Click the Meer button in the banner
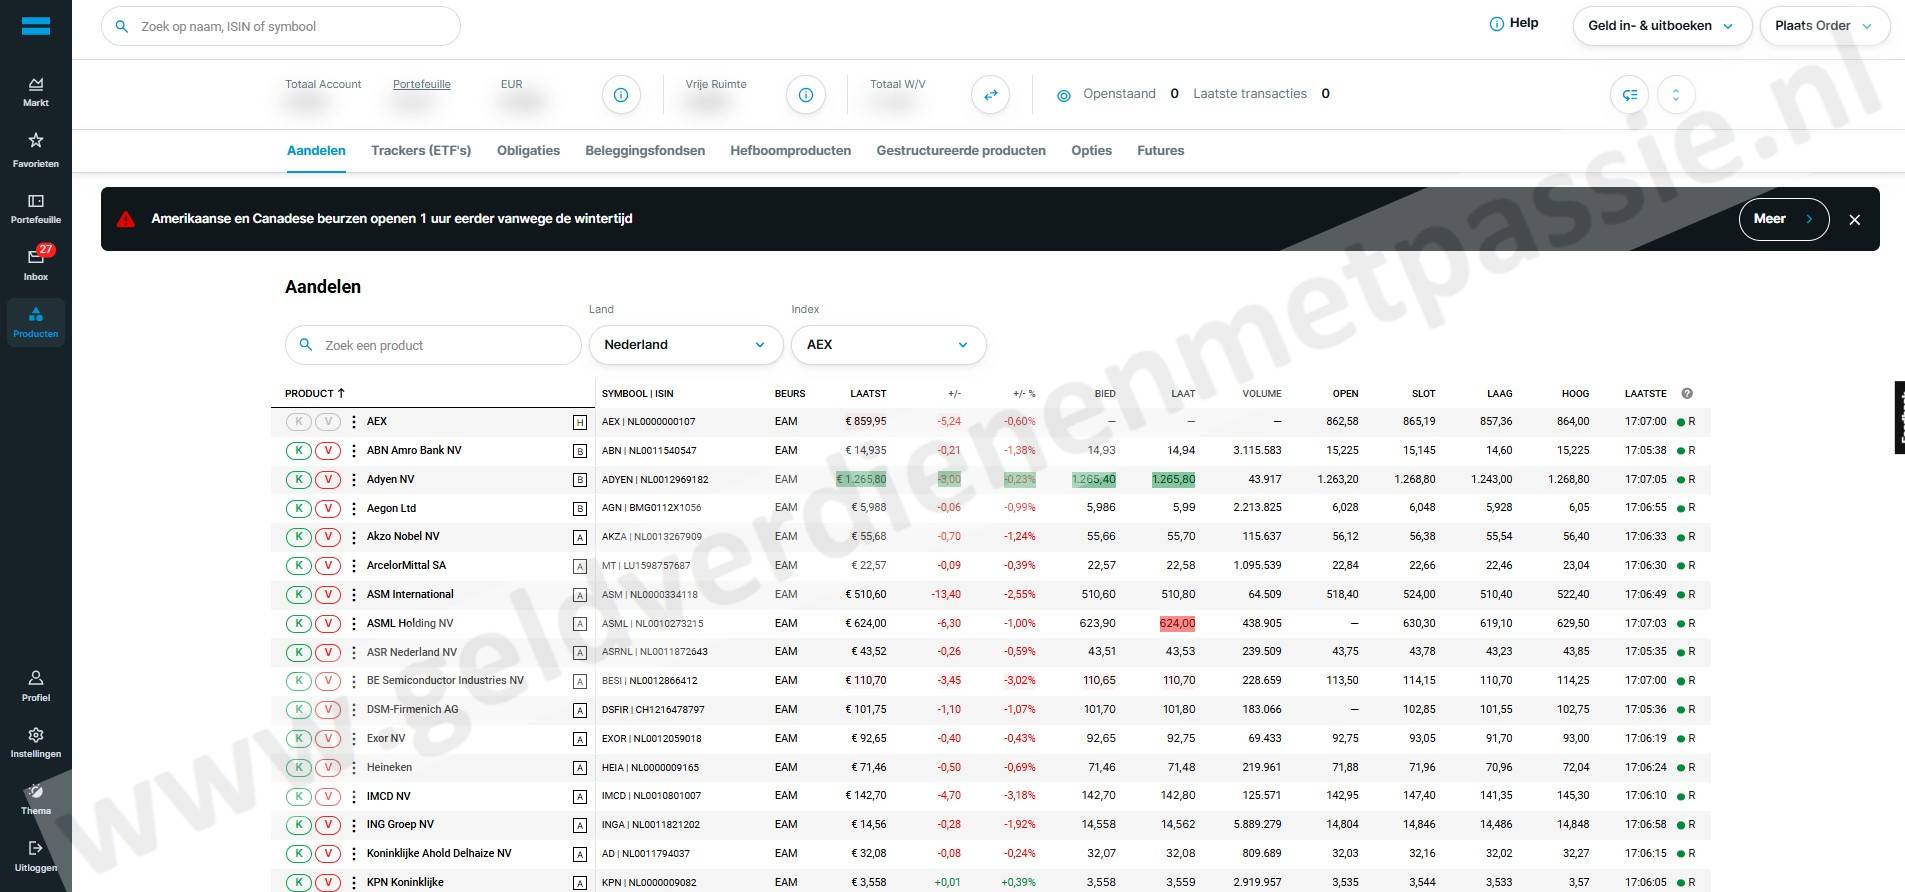 pos(1783,219)
